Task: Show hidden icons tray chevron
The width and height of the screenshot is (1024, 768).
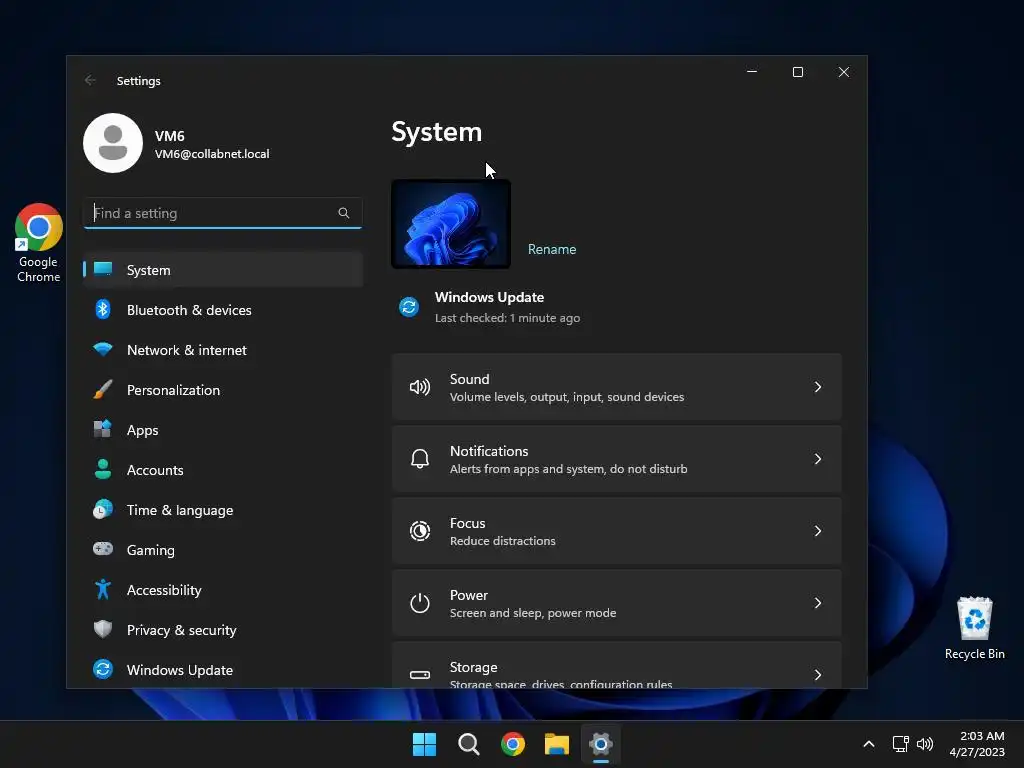Action: 869,744
